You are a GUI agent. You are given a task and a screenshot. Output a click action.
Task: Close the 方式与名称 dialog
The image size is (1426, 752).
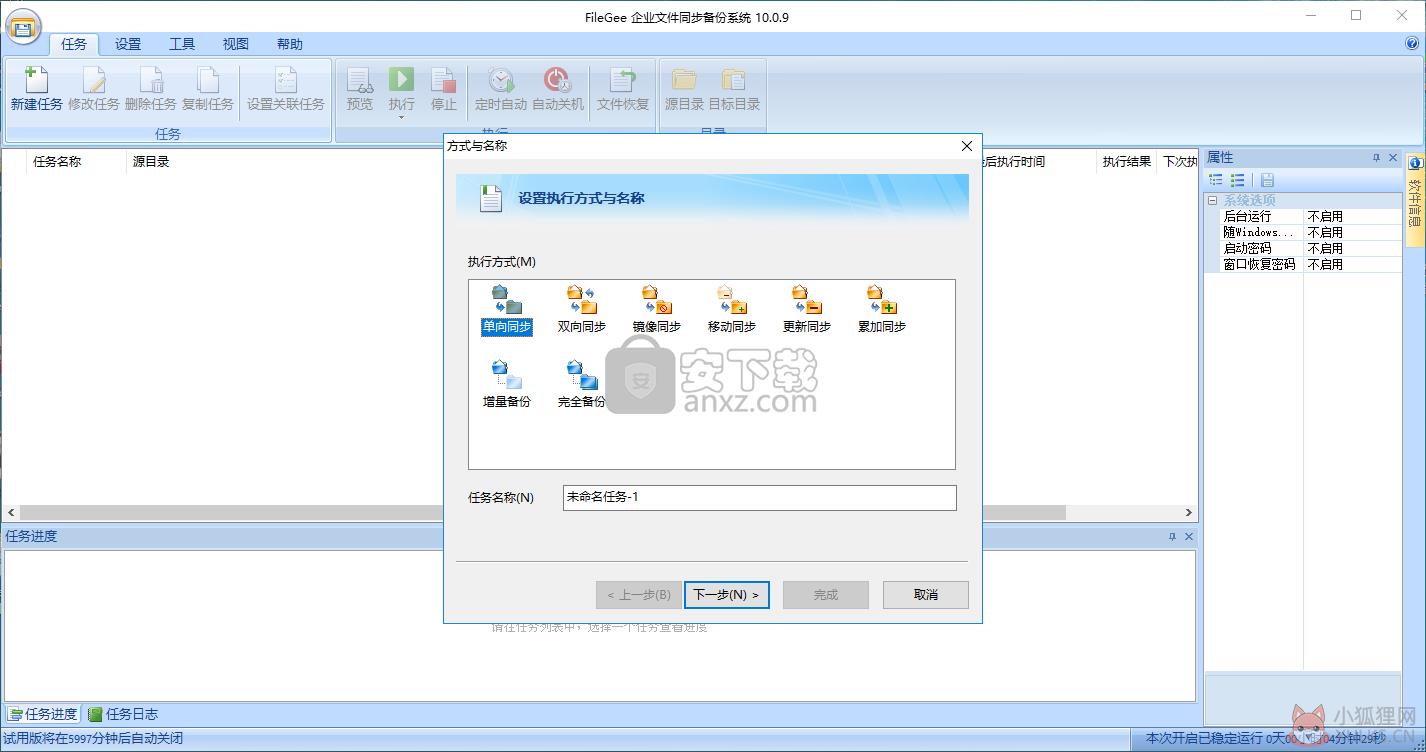coord(967,146)
